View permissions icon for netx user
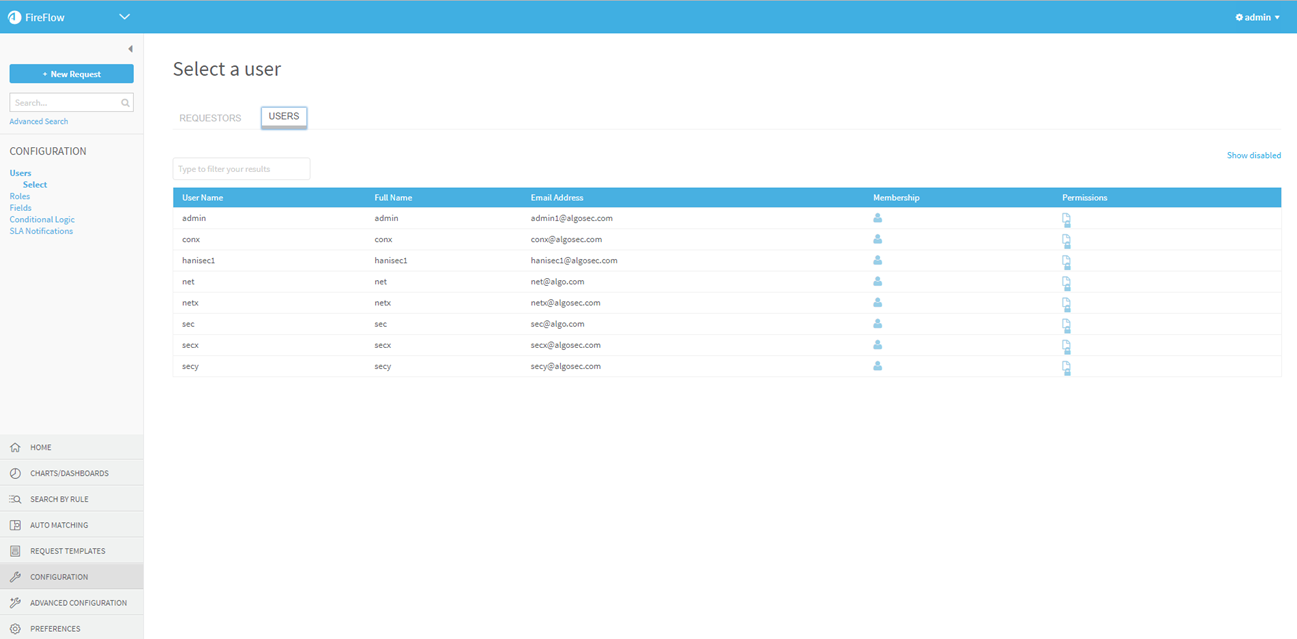The image size is (1297, 639). pyautogui.click(x=1066, y=304)
